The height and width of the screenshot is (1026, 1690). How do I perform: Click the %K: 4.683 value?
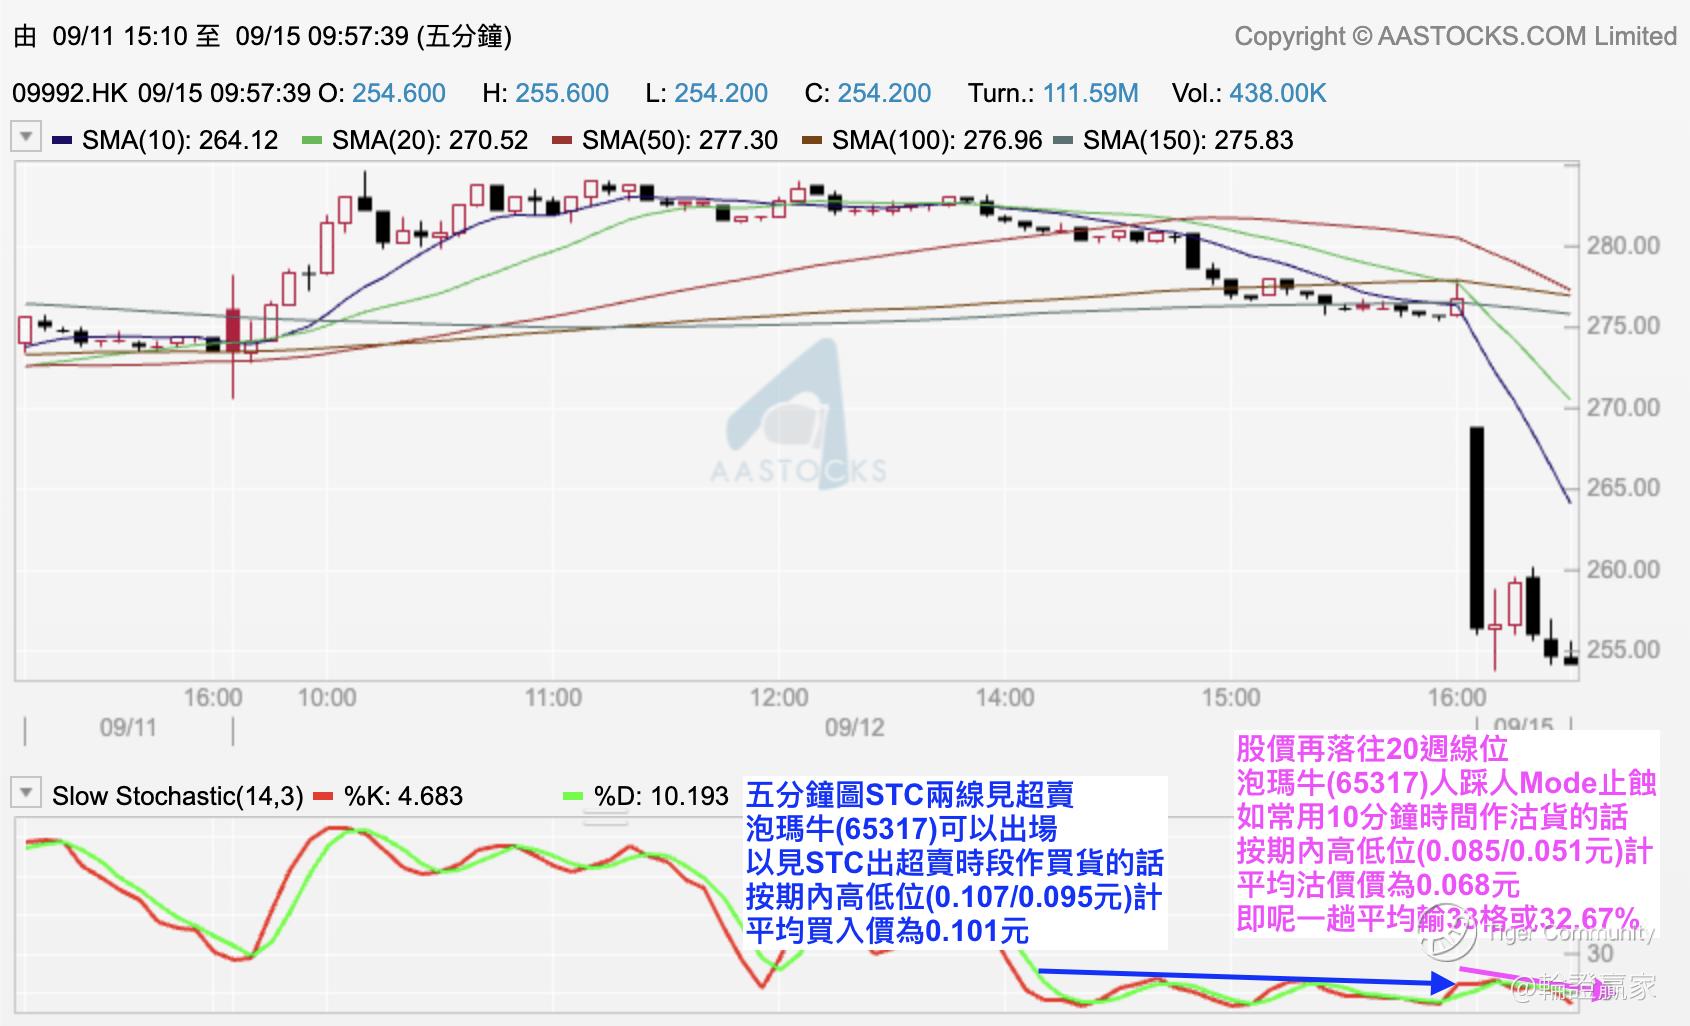pos(403,796)
